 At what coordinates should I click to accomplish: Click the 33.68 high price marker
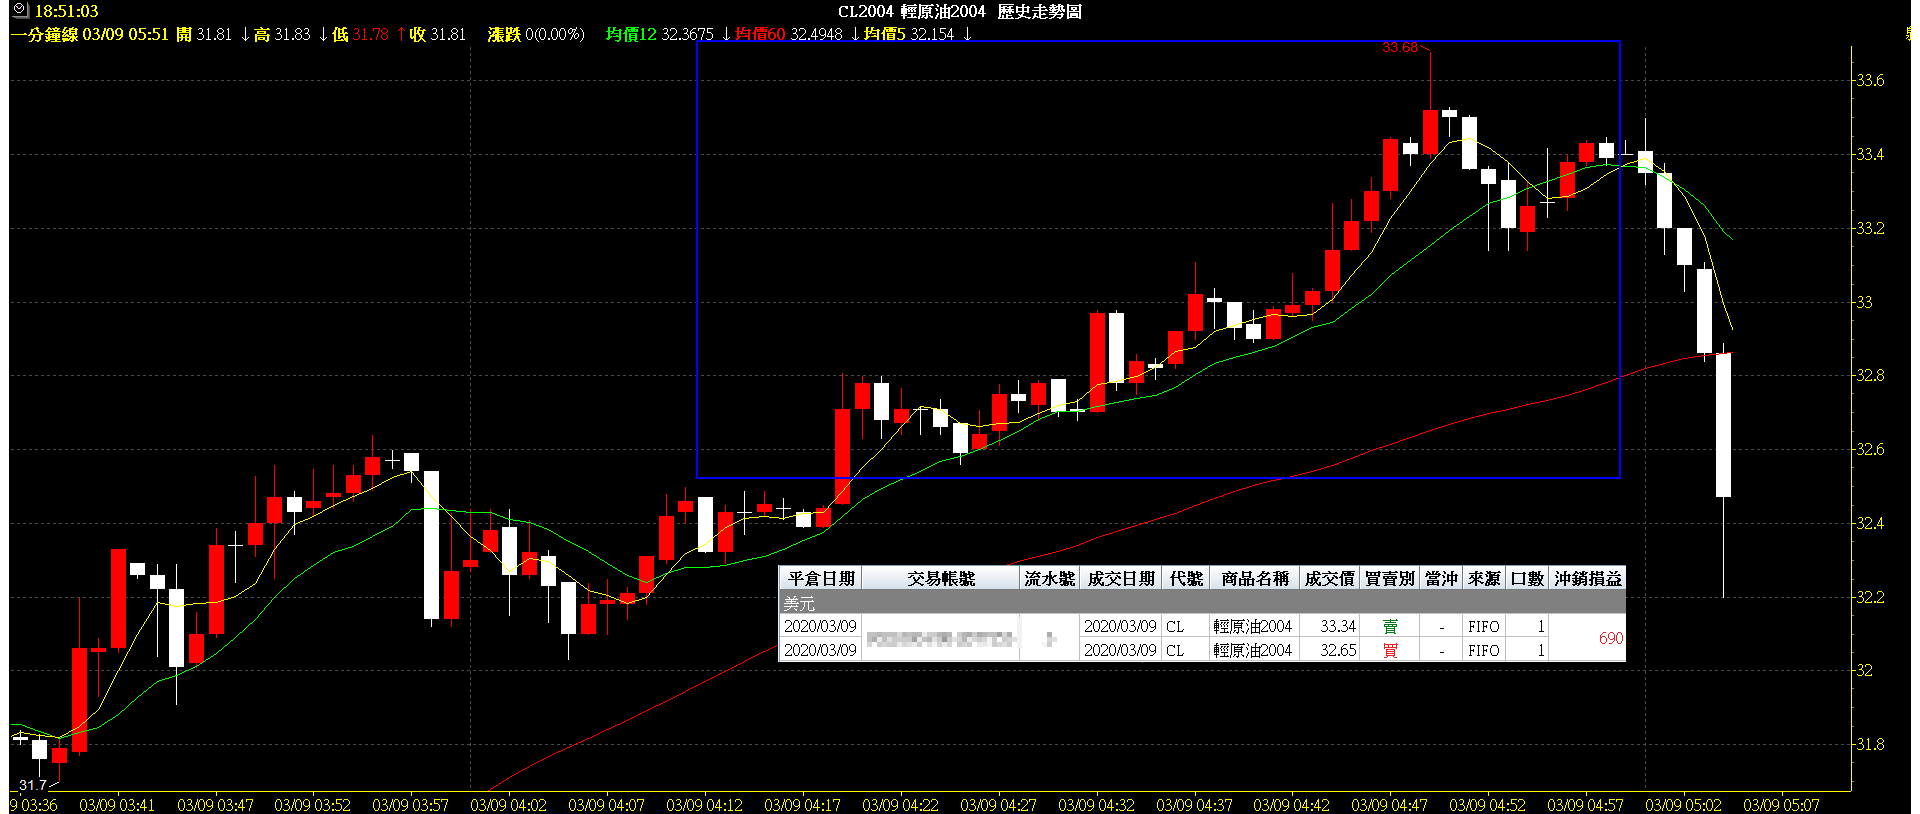pos(1400,47)
